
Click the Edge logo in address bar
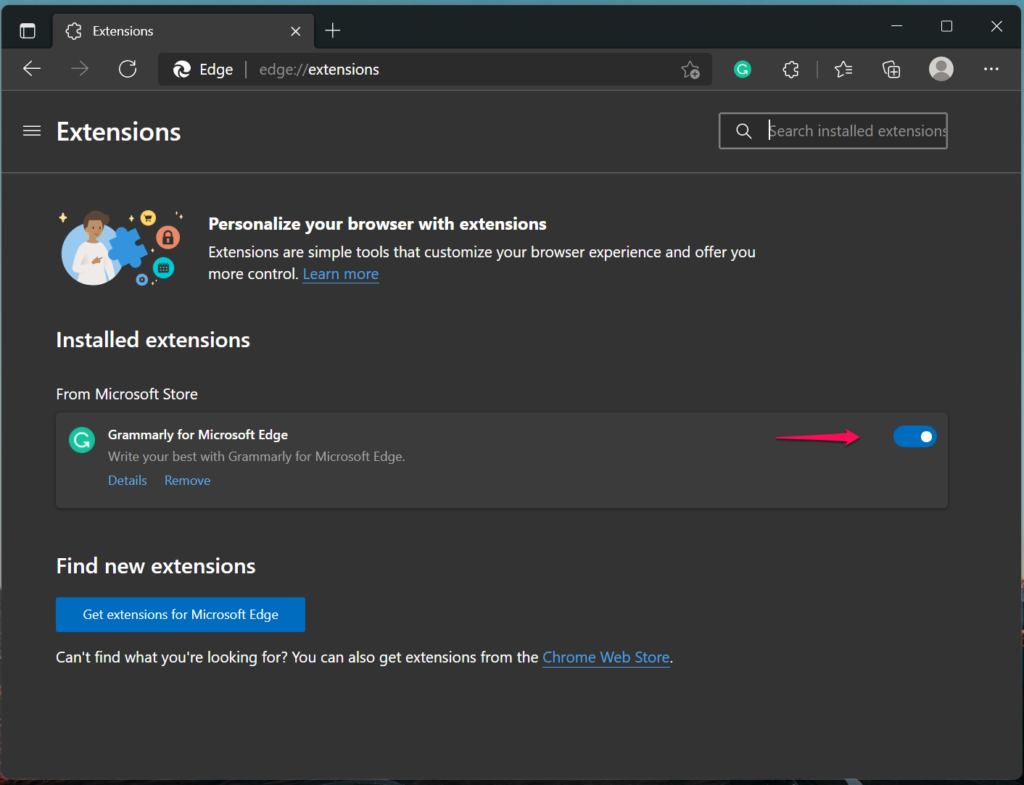182,69
